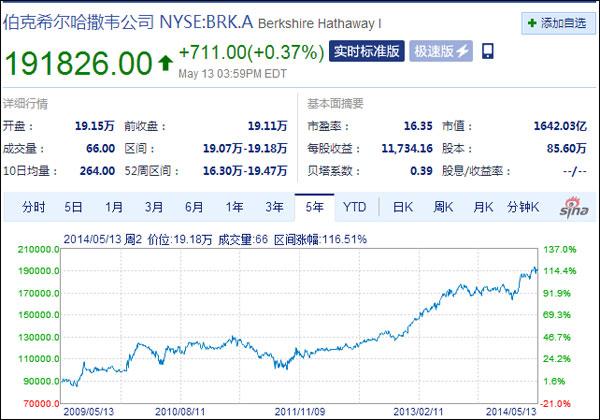
Task: Open the 月K monthly candlestick chart
Action: pyautogui.click(x=483, y=207)
